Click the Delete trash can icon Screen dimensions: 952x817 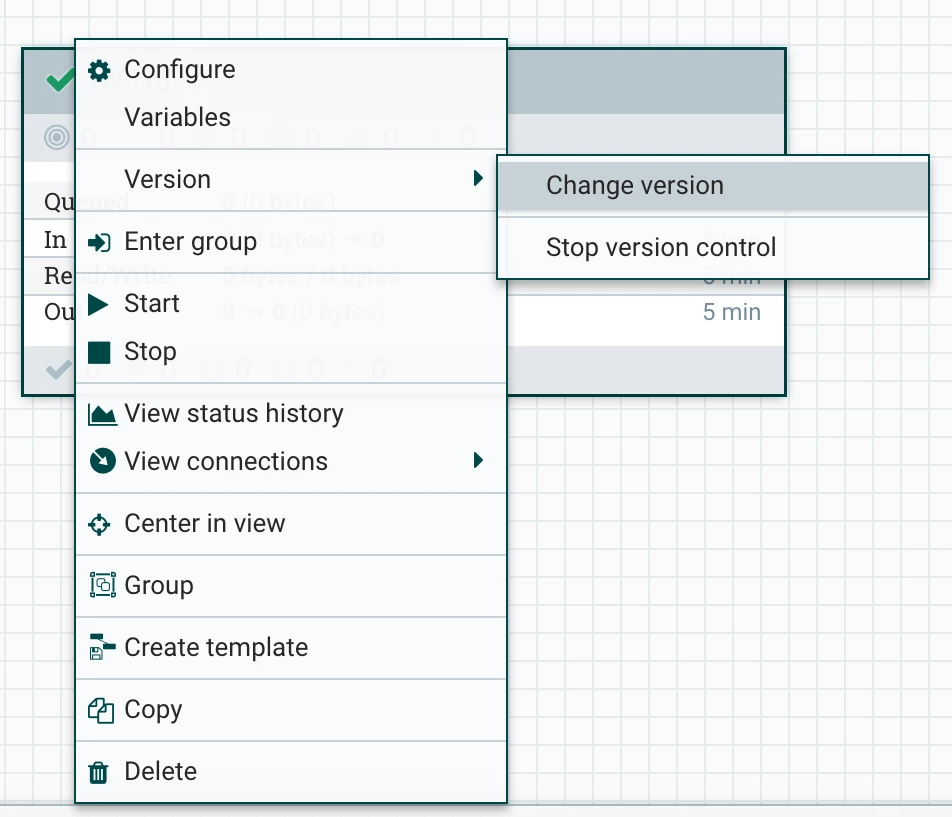click(98, 773)
